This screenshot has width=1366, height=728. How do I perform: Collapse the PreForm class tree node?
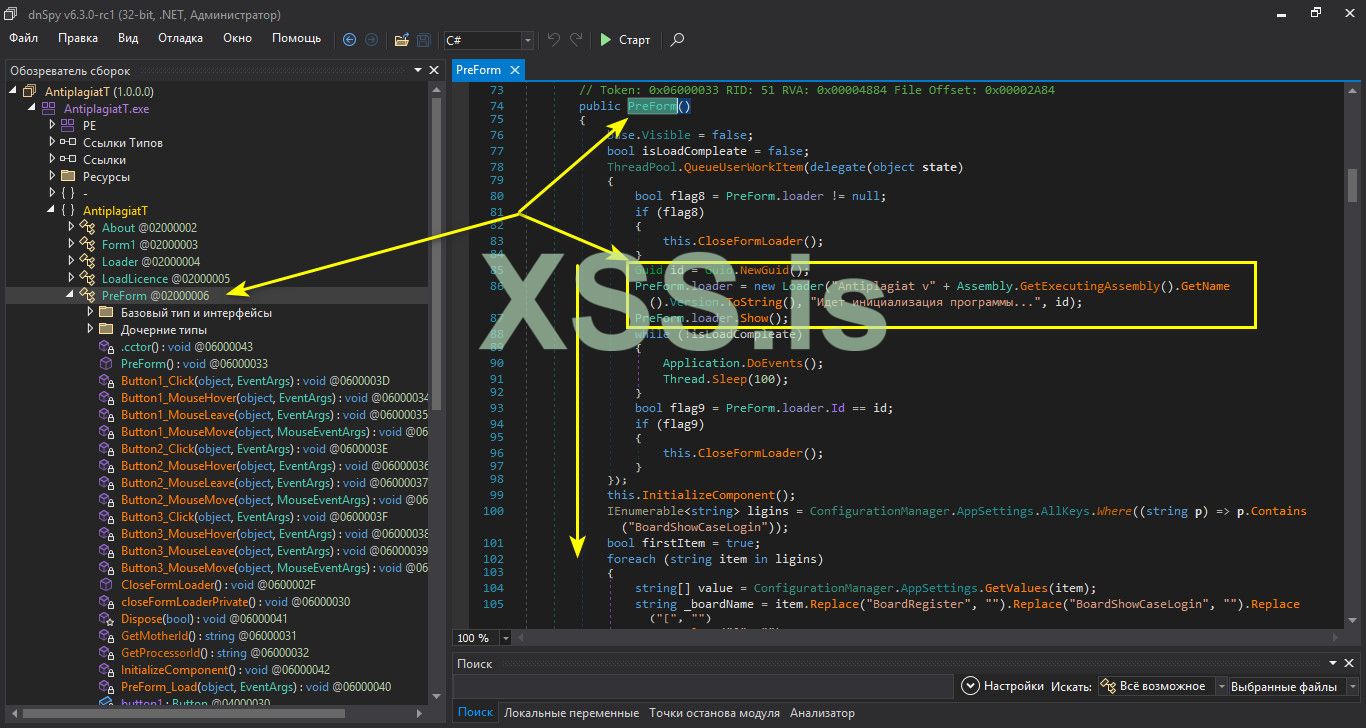(71, 296)
